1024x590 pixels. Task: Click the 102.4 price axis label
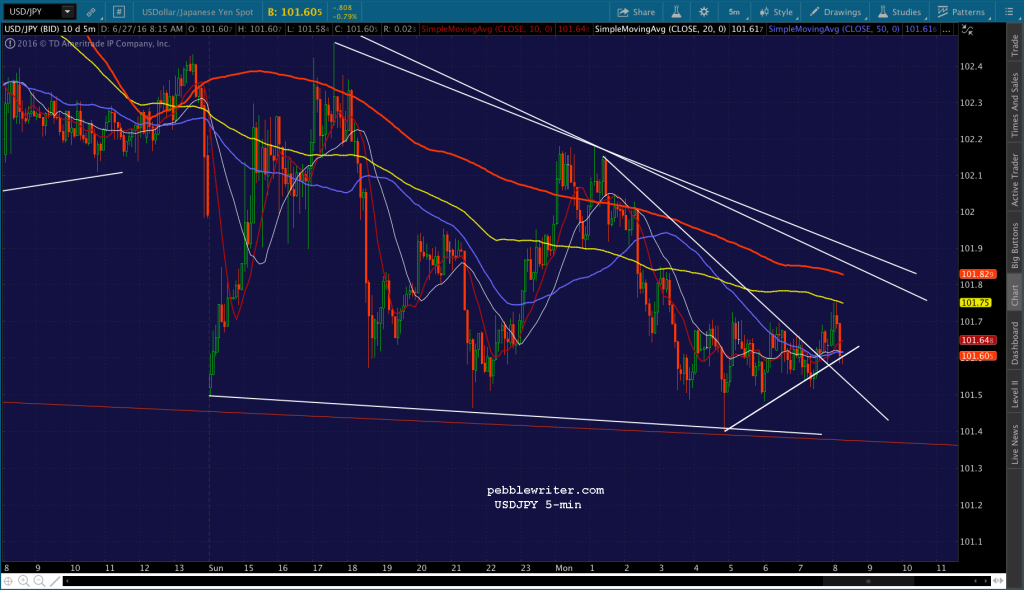pos(971,66)
